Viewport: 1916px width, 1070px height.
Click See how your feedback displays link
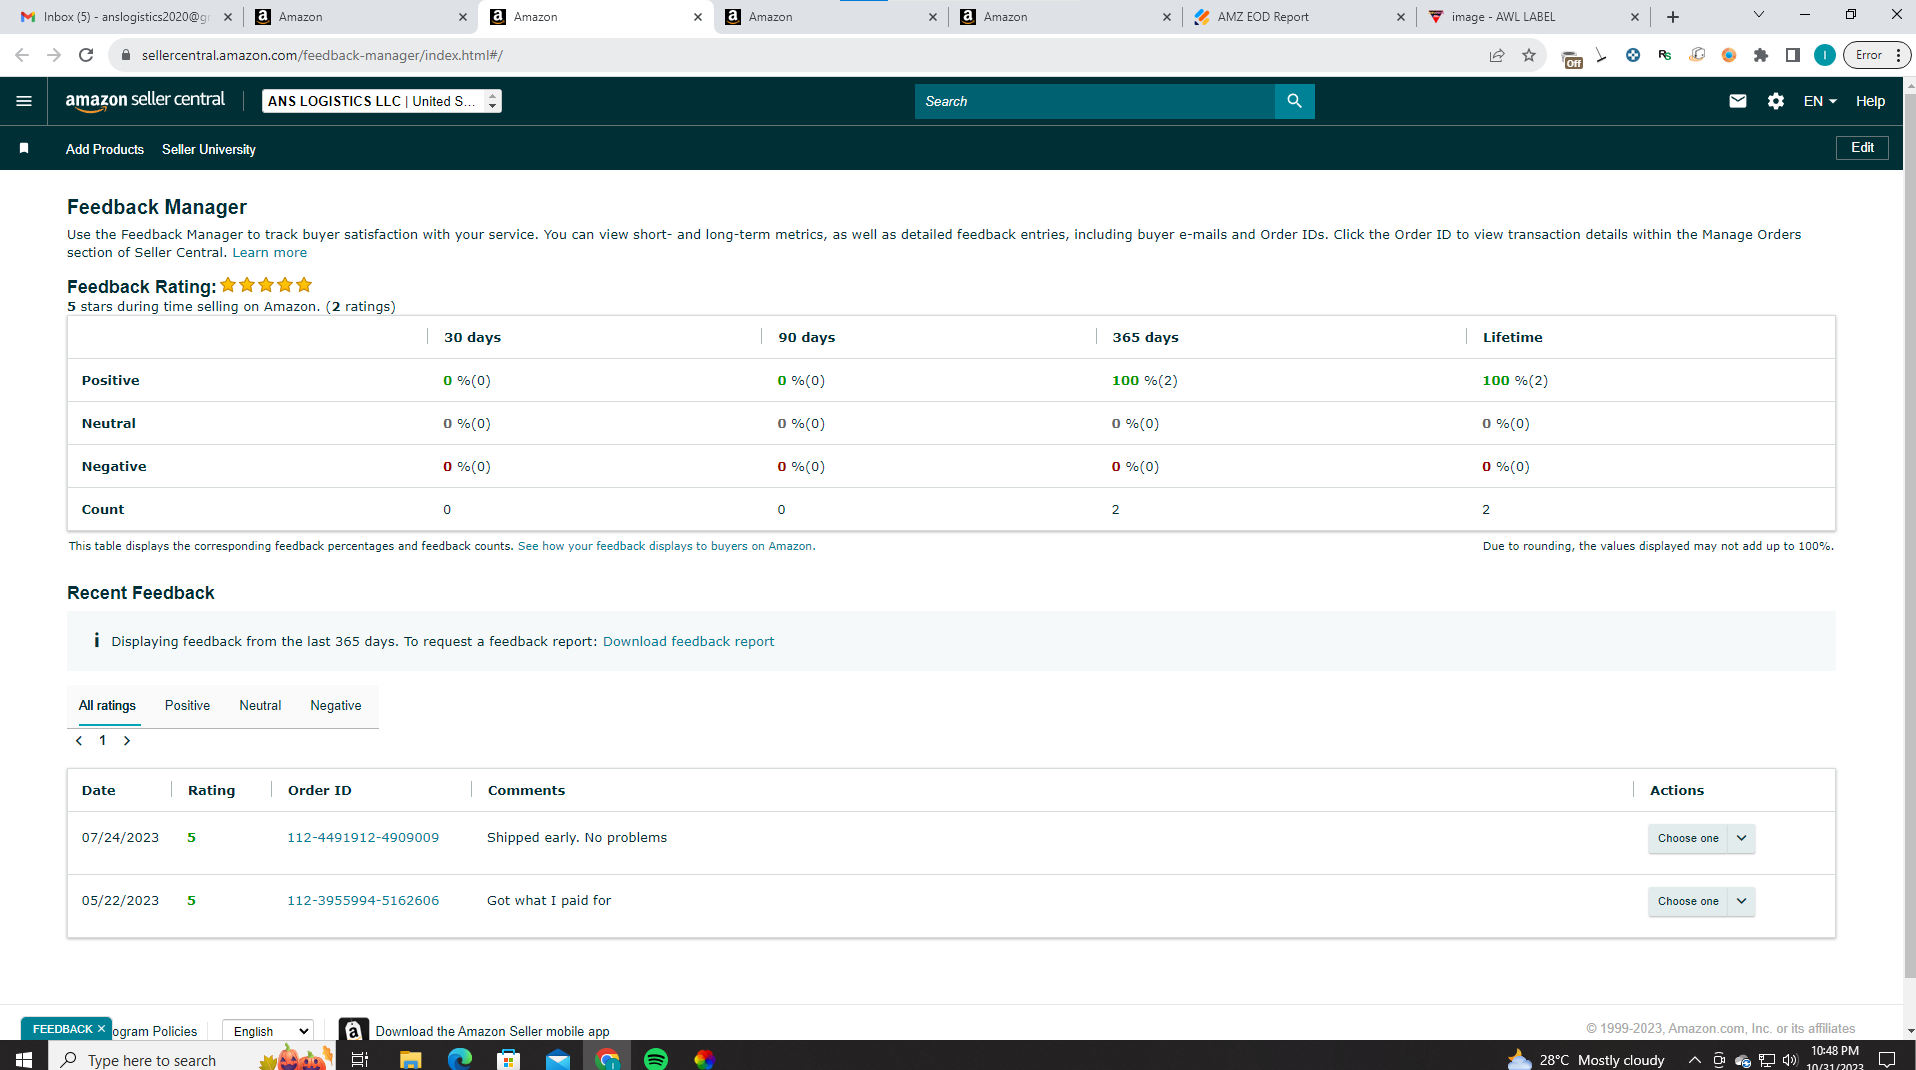click(666, 546)
